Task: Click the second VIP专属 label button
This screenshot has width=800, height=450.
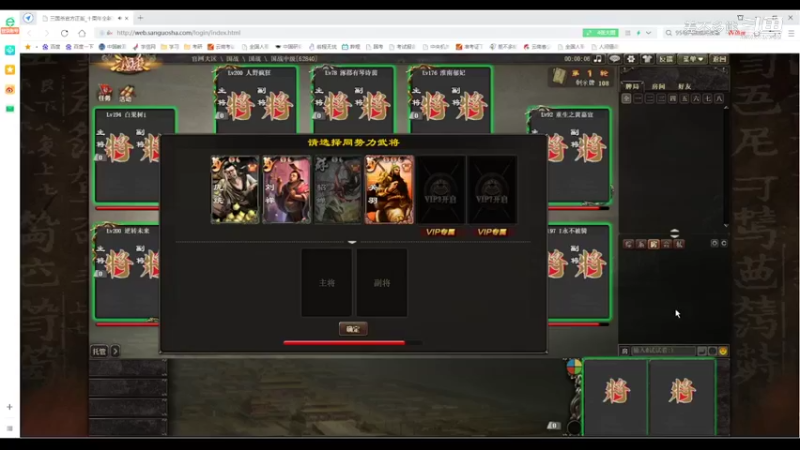Action: click(492, 232)
